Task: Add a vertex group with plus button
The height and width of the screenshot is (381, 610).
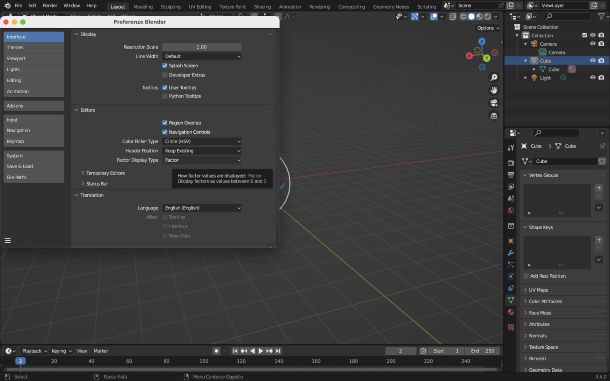Action: click(599, 188)
